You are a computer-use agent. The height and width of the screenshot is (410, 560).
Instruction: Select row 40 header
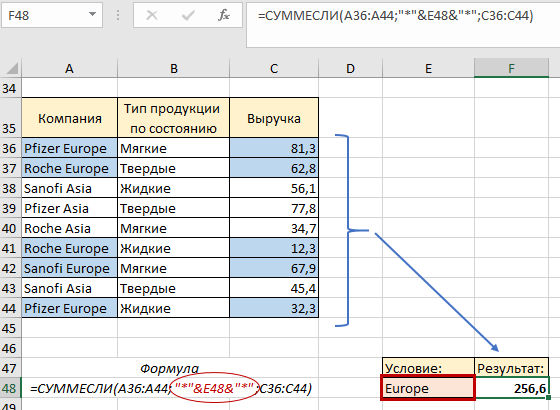10,228
